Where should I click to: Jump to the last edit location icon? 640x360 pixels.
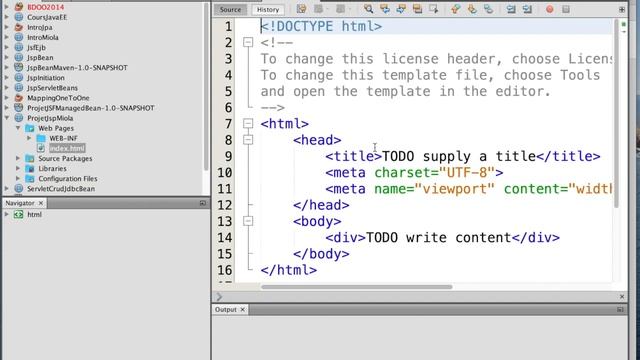[302, 9]
